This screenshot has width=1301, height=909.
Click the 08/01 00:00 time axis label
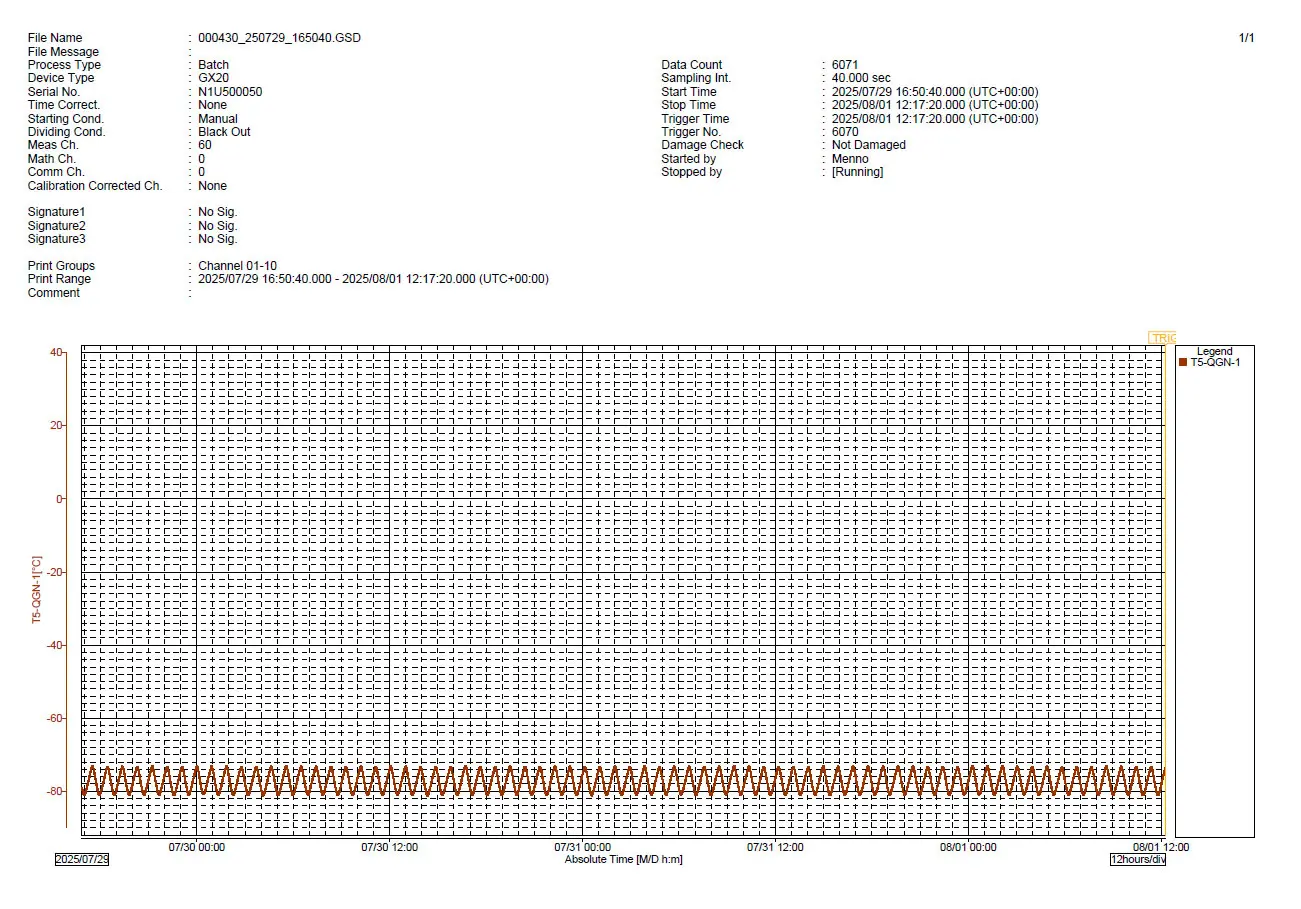968,847
